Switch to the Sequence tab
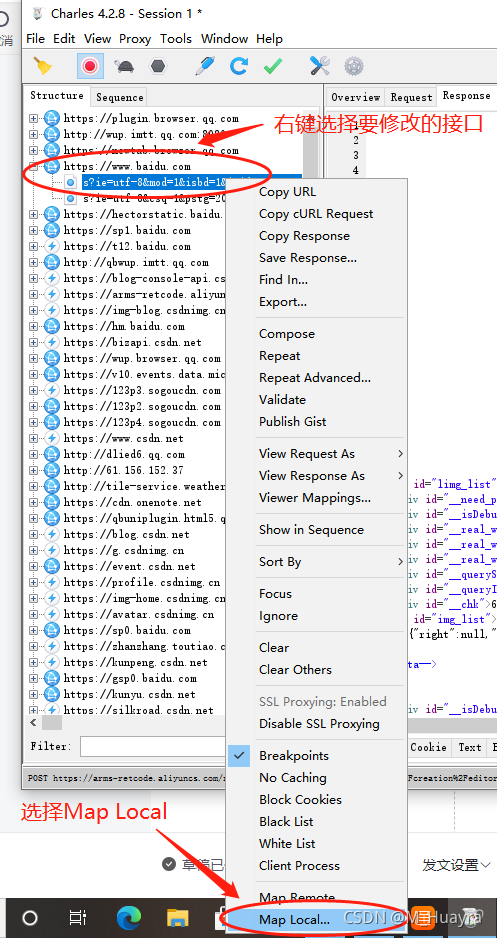Image resolution: width=497 pixels, height=938 pixels. [120, 97]
